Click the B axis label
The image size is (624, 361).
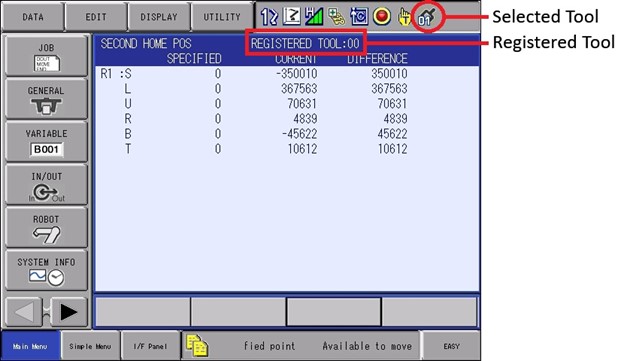point(128,134)
